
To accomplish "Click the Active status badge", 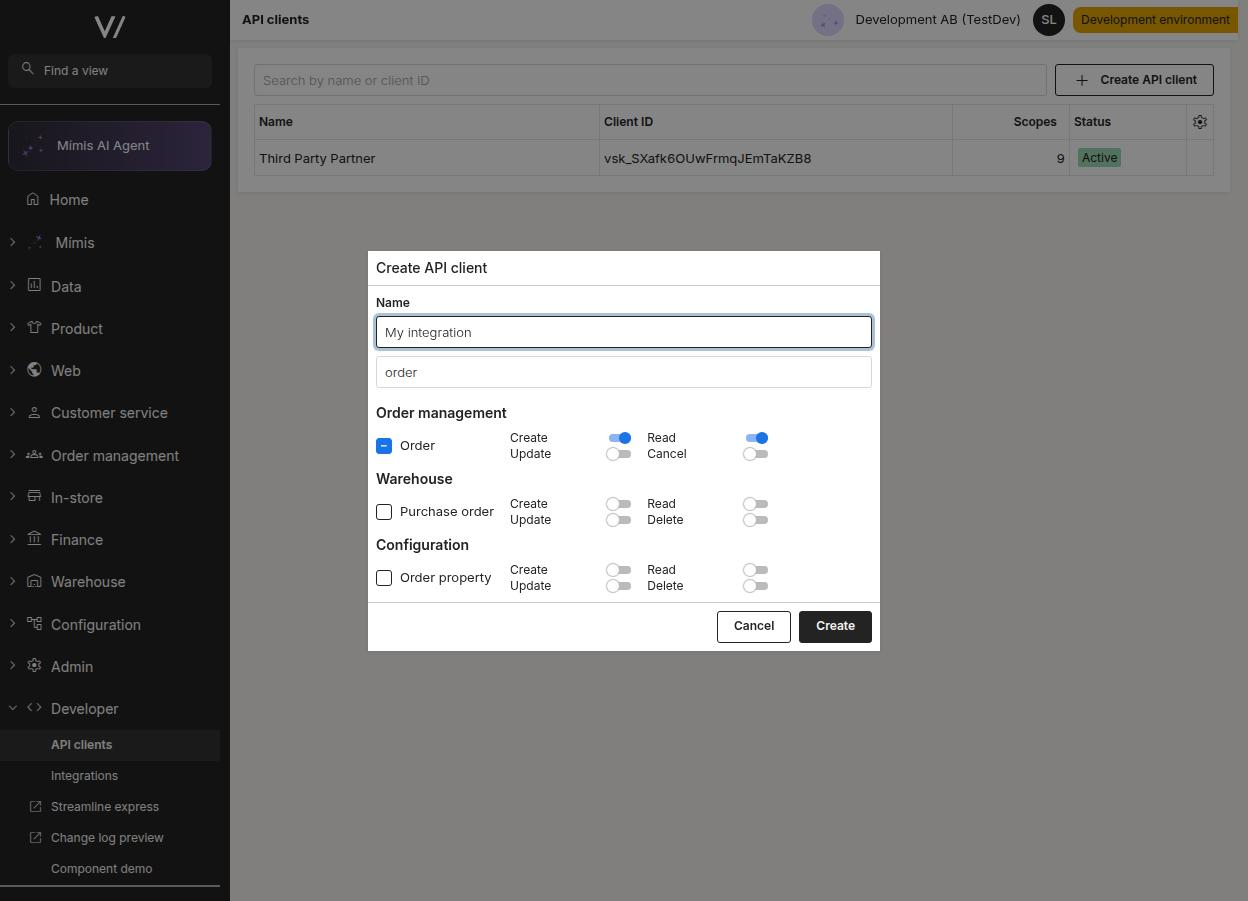I will [1099, 158].
